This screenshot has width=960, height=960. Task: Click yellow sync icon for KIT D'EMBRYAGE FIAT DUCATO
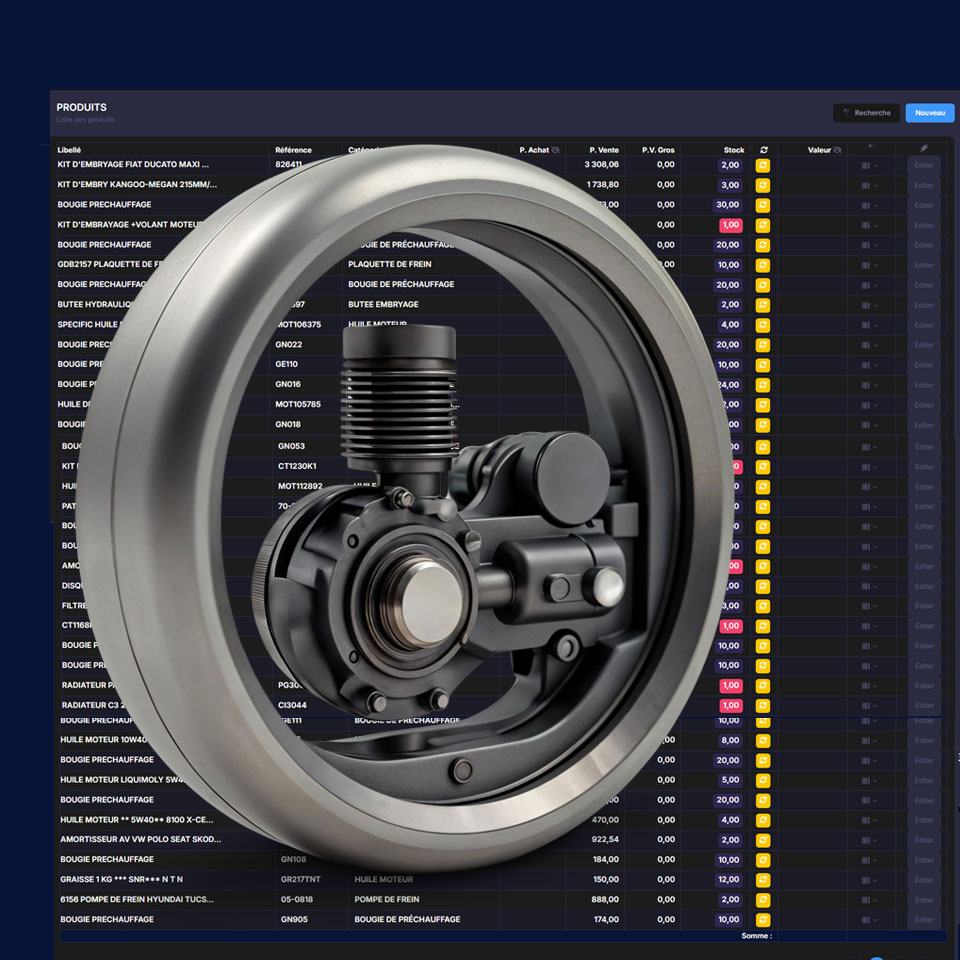763,165
